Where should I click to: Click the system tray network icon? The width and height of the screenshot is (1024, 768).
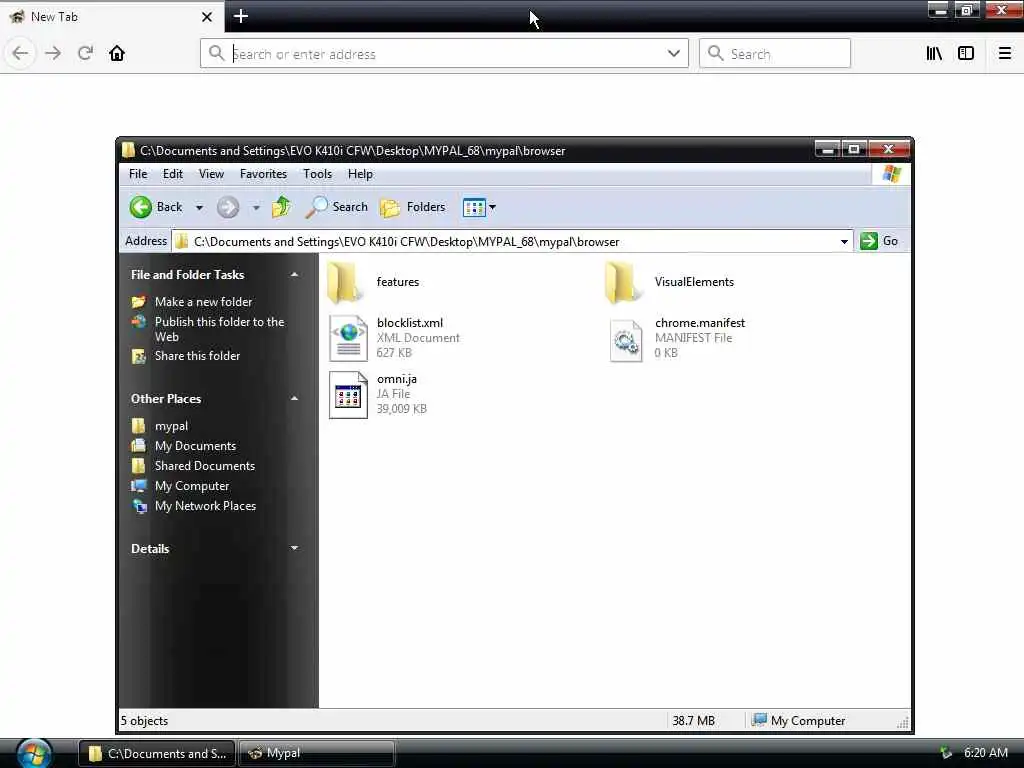(x=945, y=753)
